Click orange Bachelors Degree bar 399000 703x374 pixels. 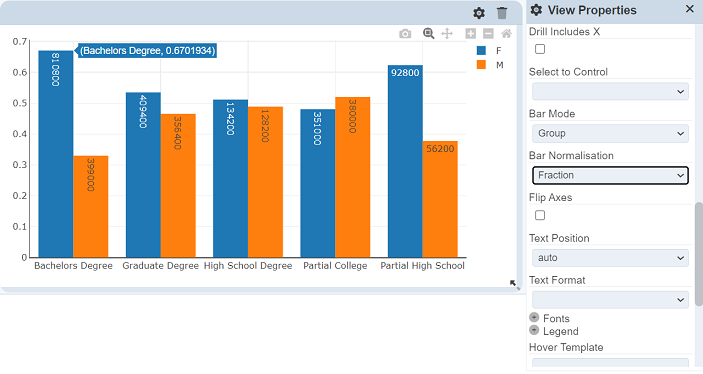point(91,207)
